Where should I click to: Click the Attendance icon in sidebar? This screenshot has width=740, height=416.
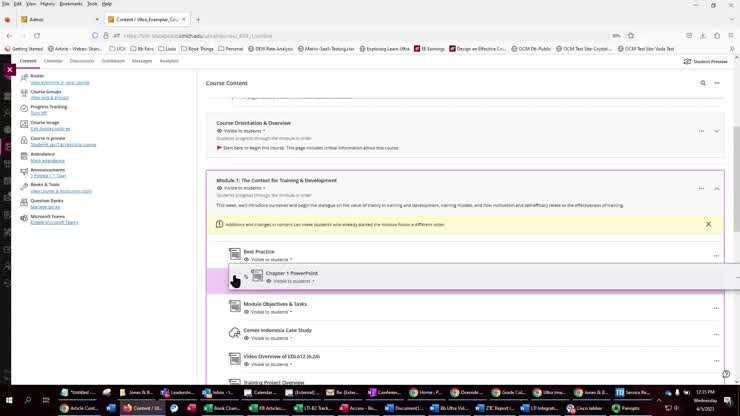pos(23,156)
